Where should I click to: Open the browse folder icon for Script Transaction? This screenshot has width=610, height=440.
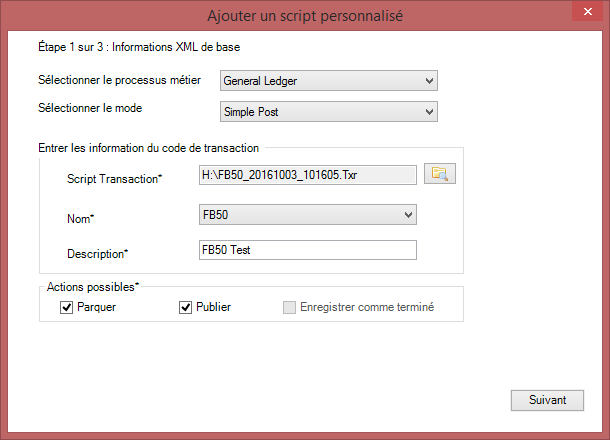440,174
